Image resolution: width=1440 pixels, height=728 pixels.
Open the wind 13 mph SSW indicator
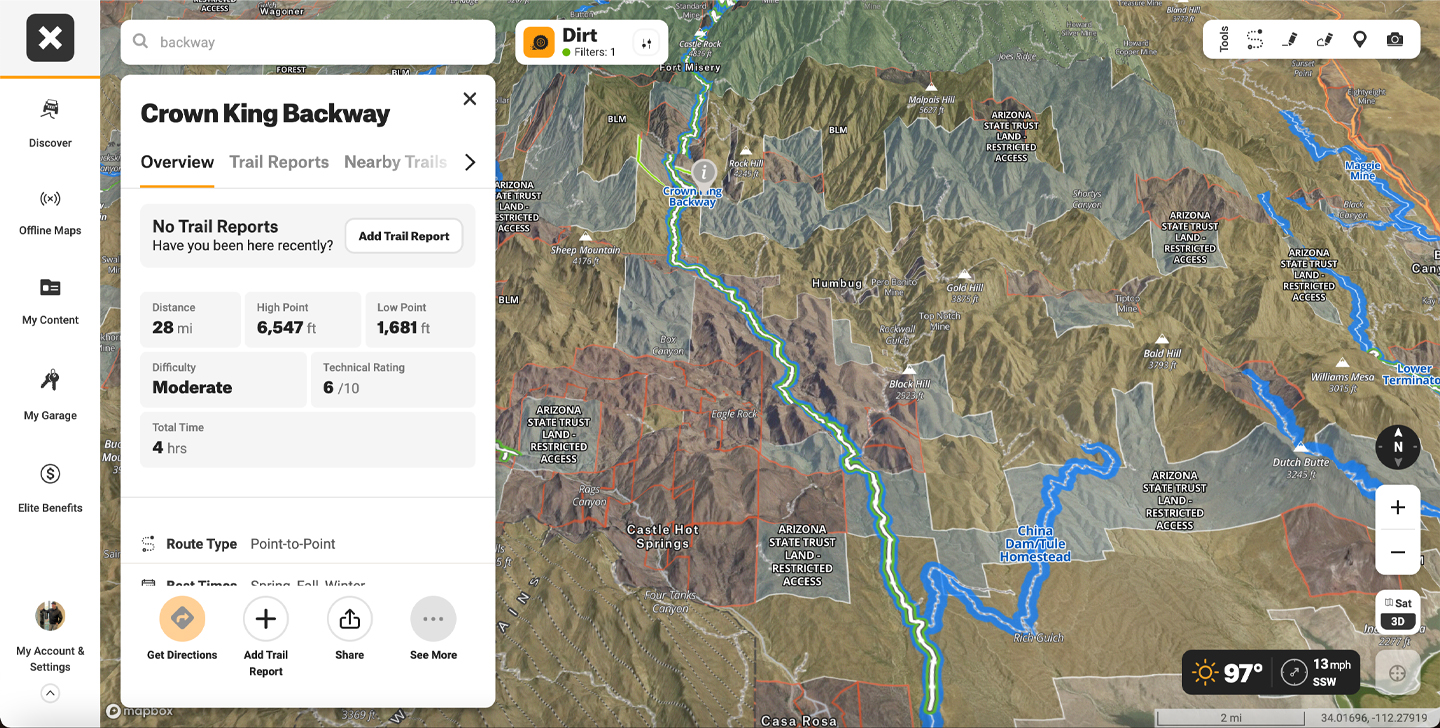(x=1317, y=673)
